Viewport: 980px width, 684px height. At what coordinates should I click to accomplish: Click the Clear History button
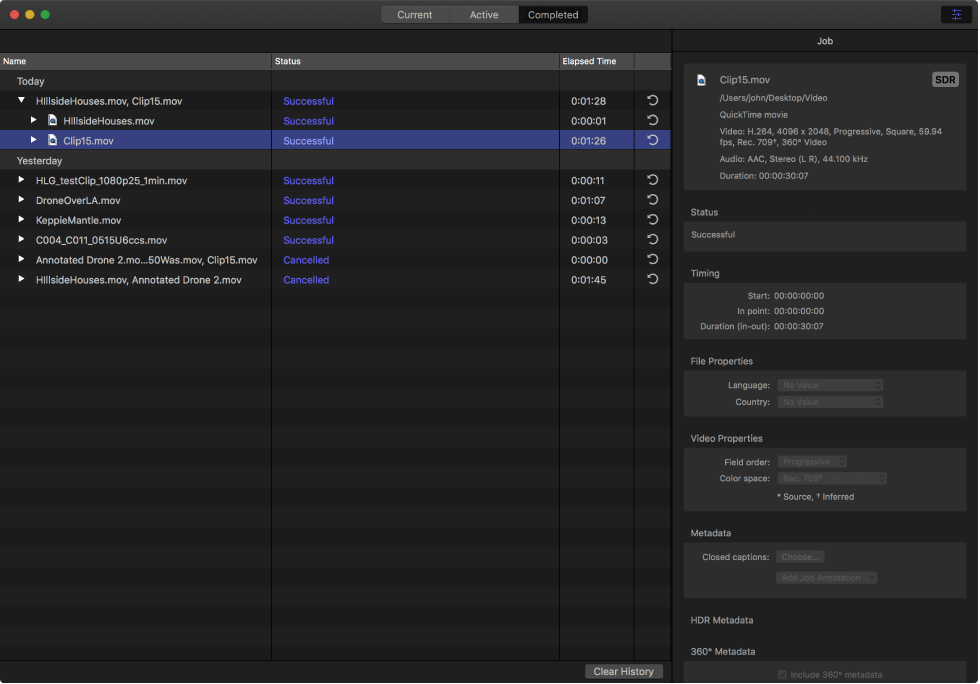pos(623,671)
